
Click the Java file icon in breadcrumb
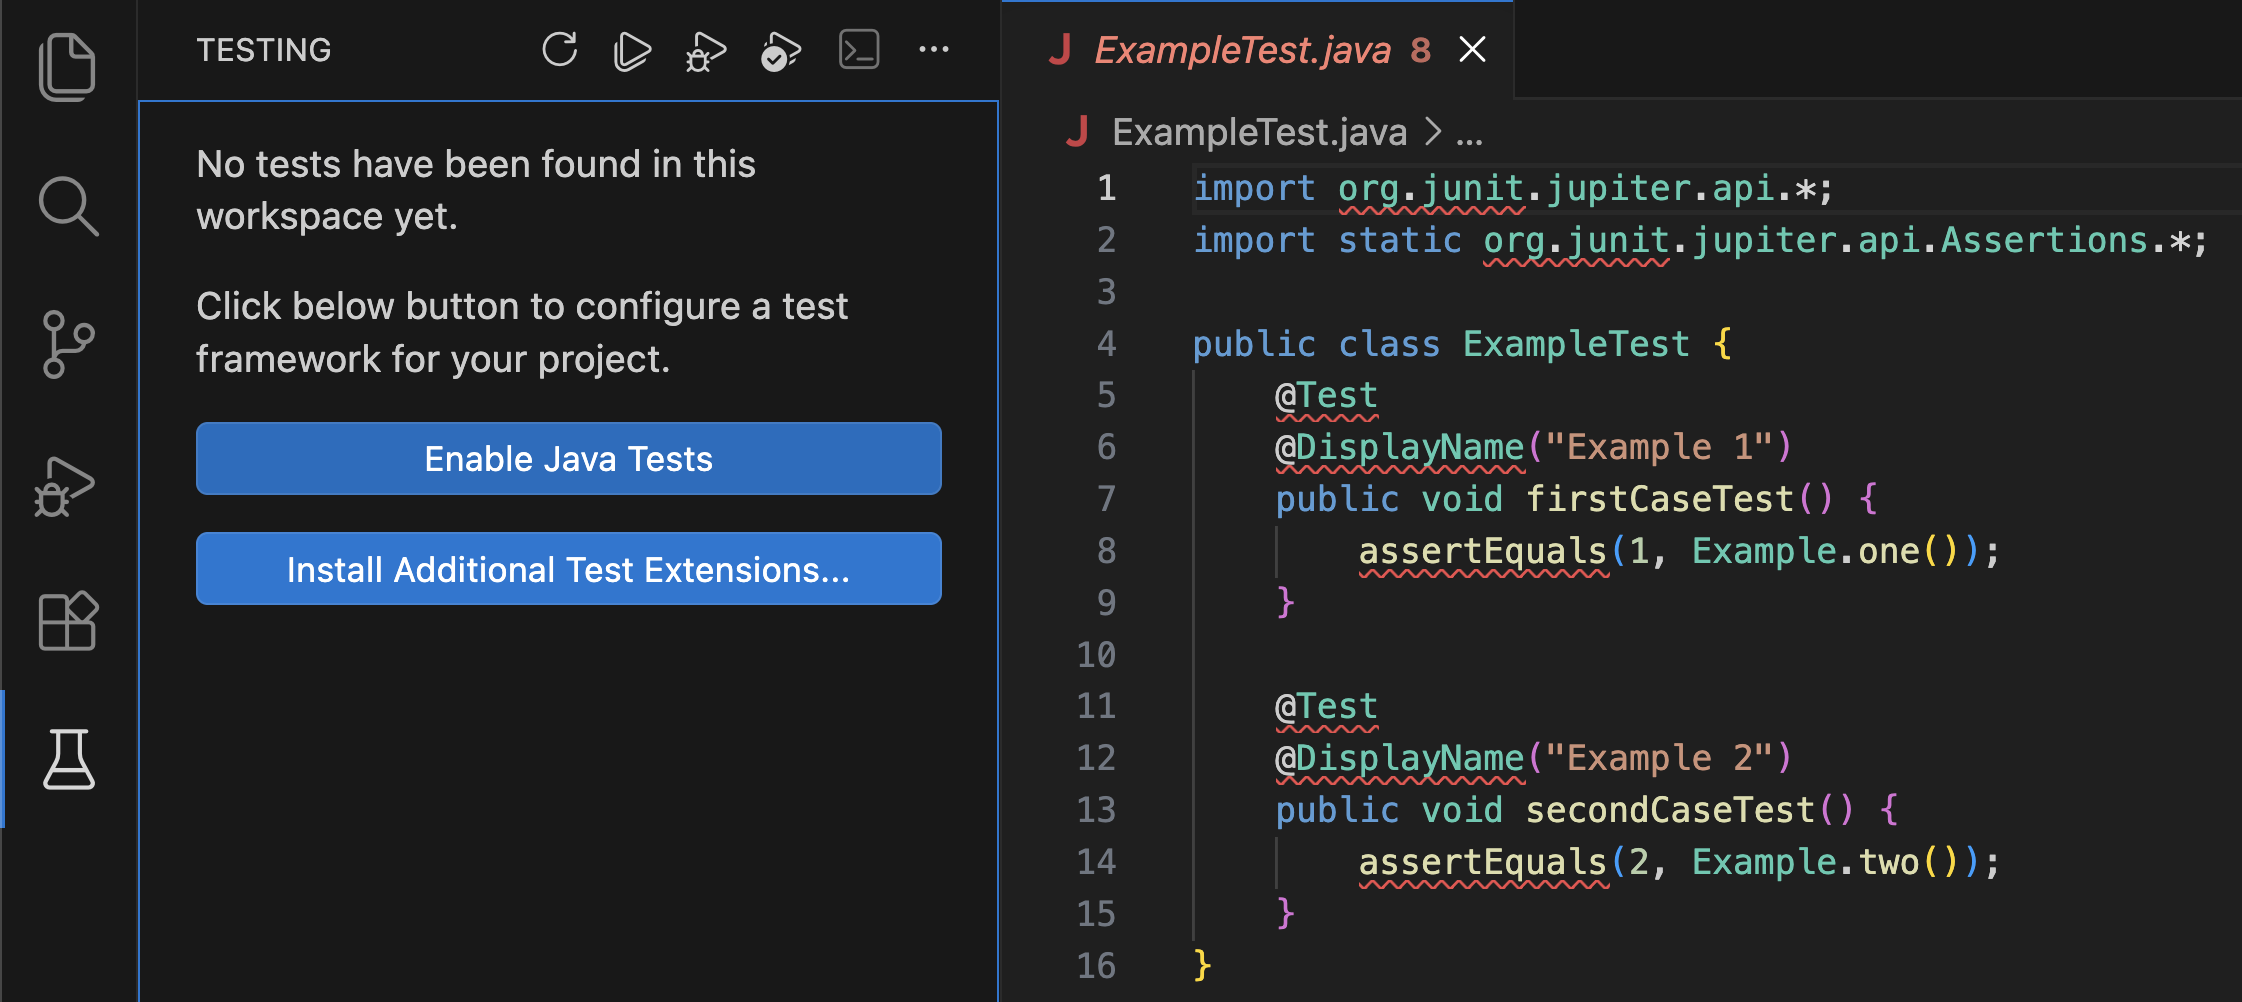tap(1077, 131)
